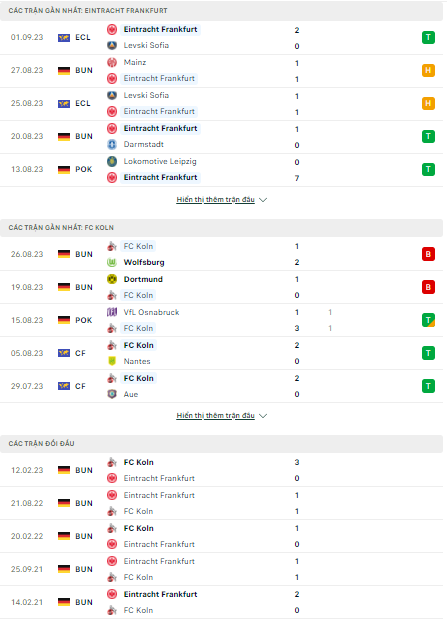
Task: Expand more Eintracht Frankfurt matches link
Action: [215, 199]
